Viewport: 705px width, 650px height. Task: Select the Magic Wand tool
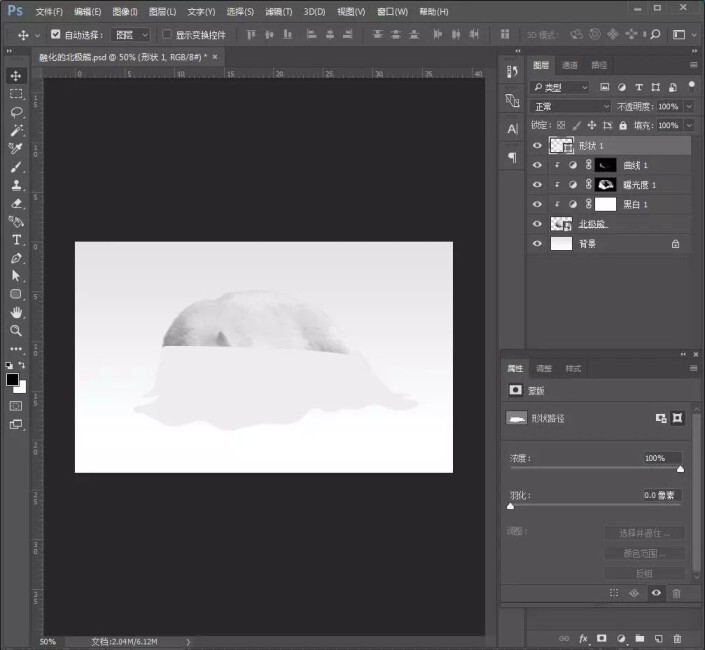16,130
